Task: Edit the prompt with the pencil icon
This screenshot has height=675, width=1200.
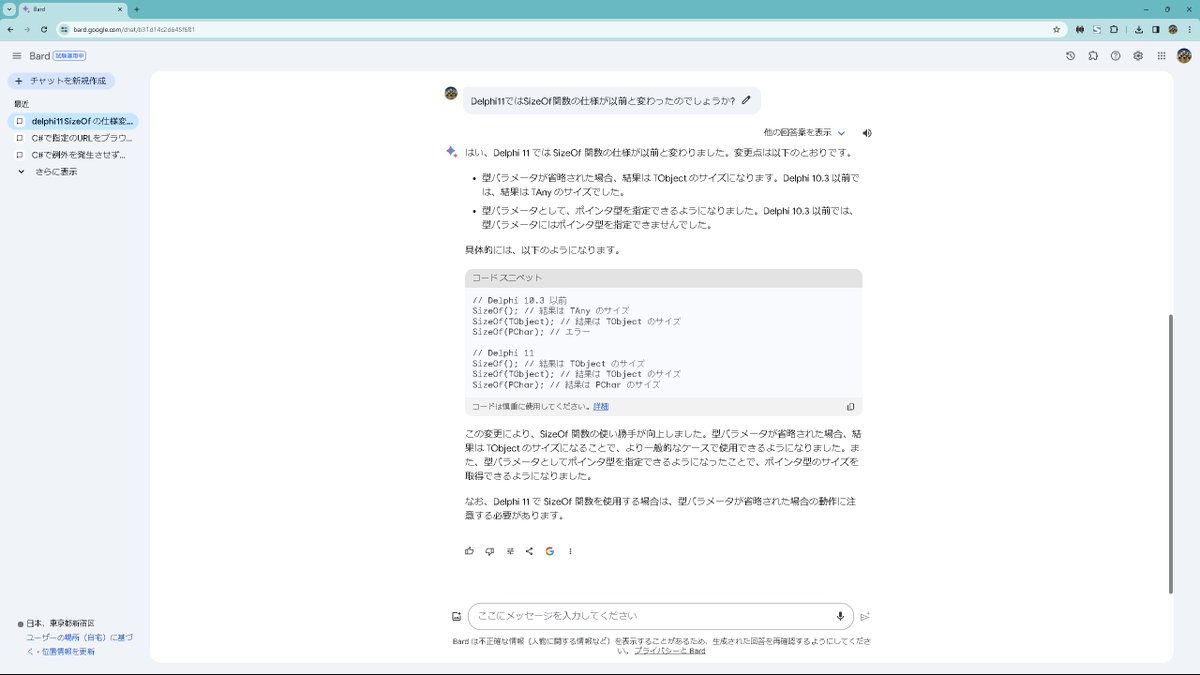Action: pyautogui.click(x=746, y=100)
